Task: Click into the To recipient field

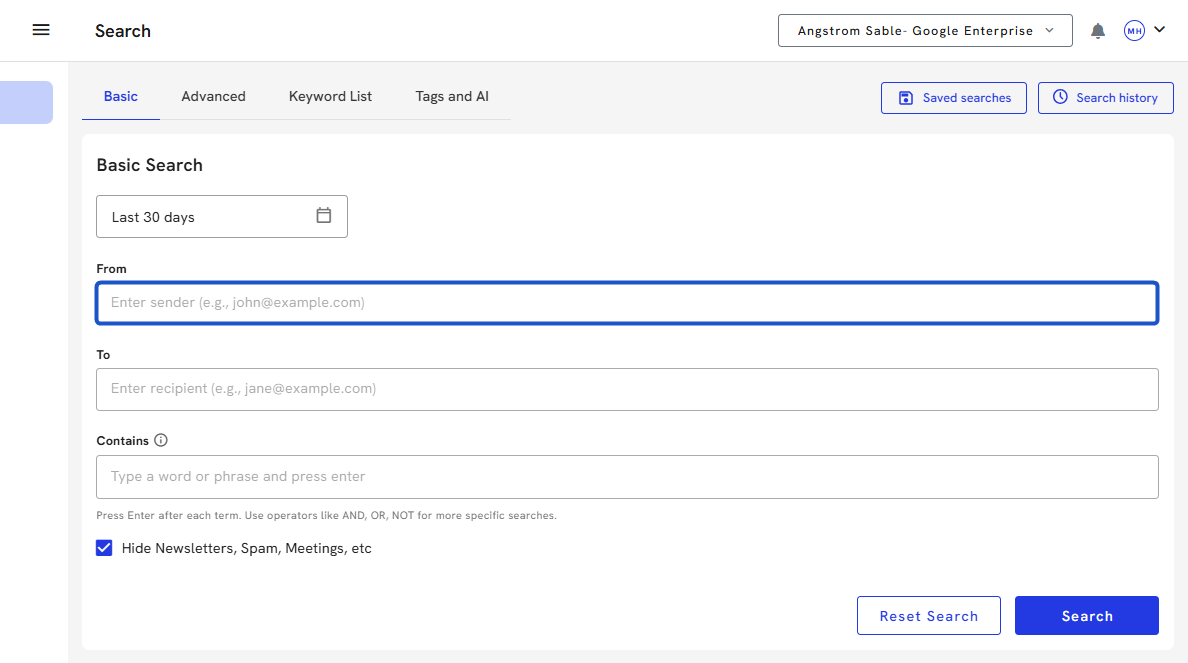Action: (x=626, y=389)
